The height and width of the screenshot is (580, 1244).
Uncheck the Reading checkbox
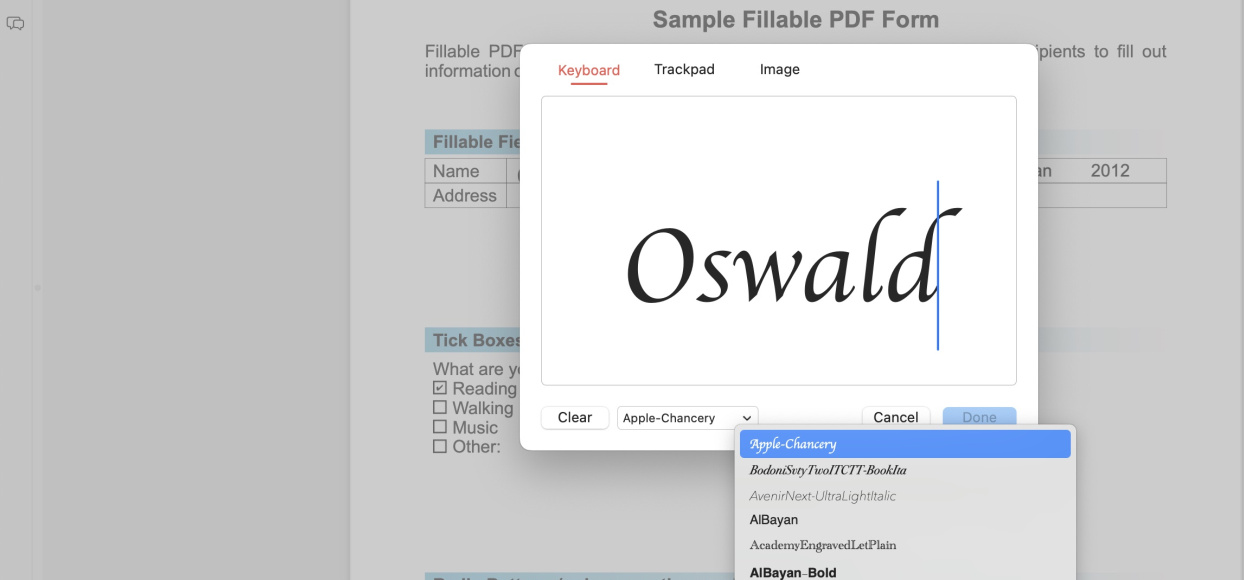pyautogui.click(x=438, y=388)
